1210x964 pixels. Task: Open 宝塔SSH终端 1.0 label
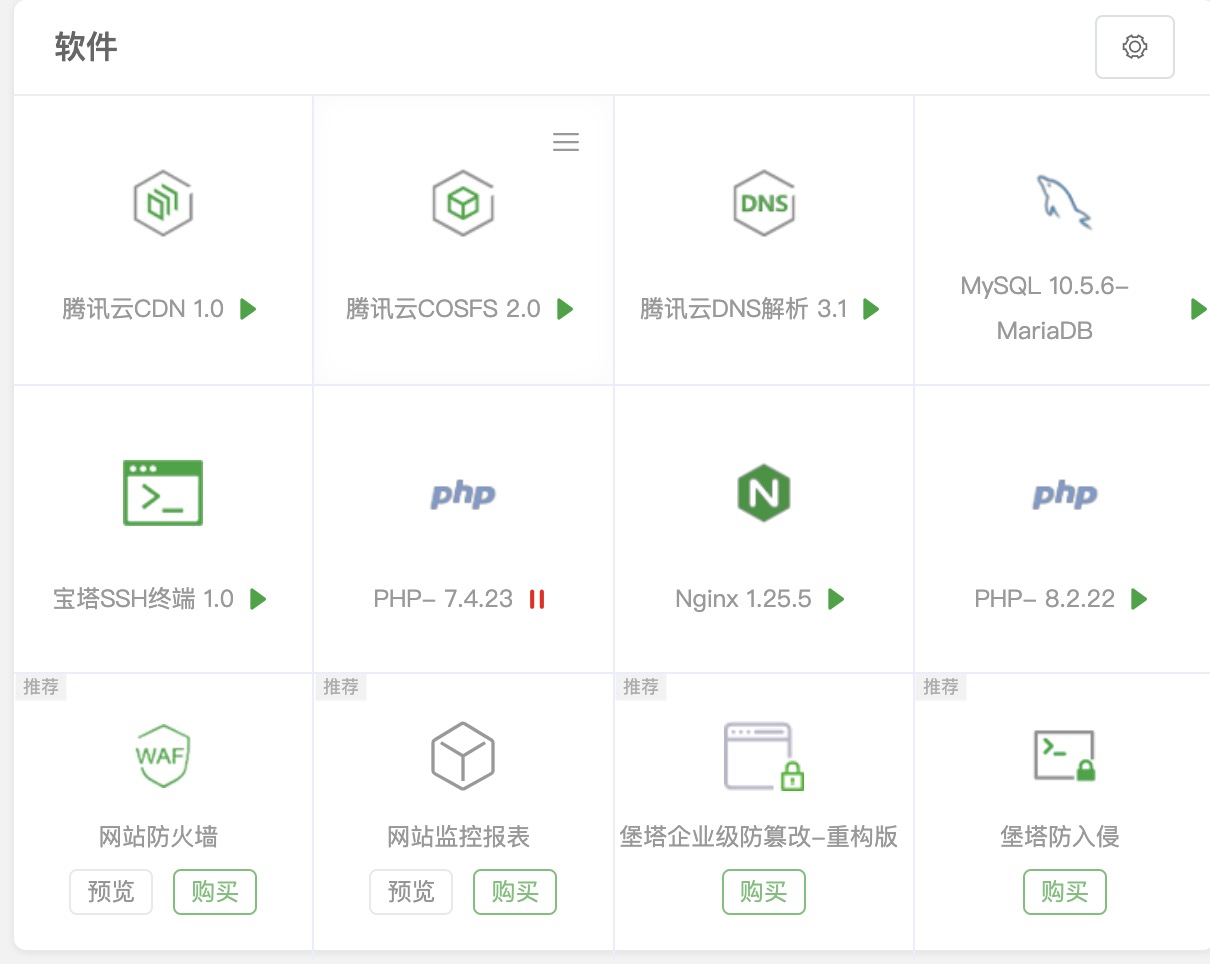pyautogui.click(x=144, y=599)
